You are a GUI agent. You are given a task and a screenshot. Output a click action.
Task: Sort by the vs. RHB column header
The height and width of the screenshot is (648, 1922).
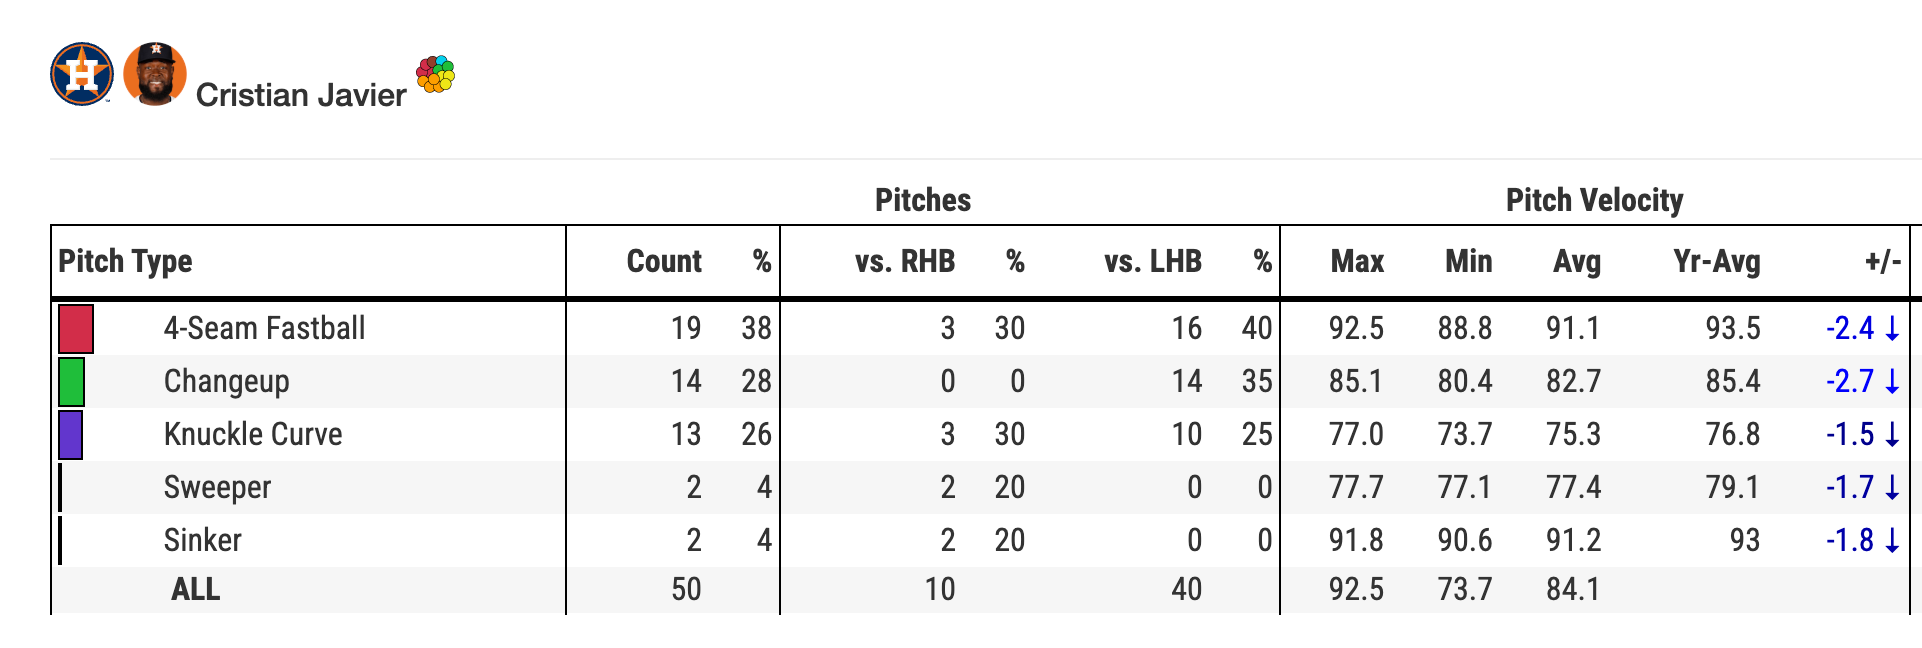click(904, 262)
